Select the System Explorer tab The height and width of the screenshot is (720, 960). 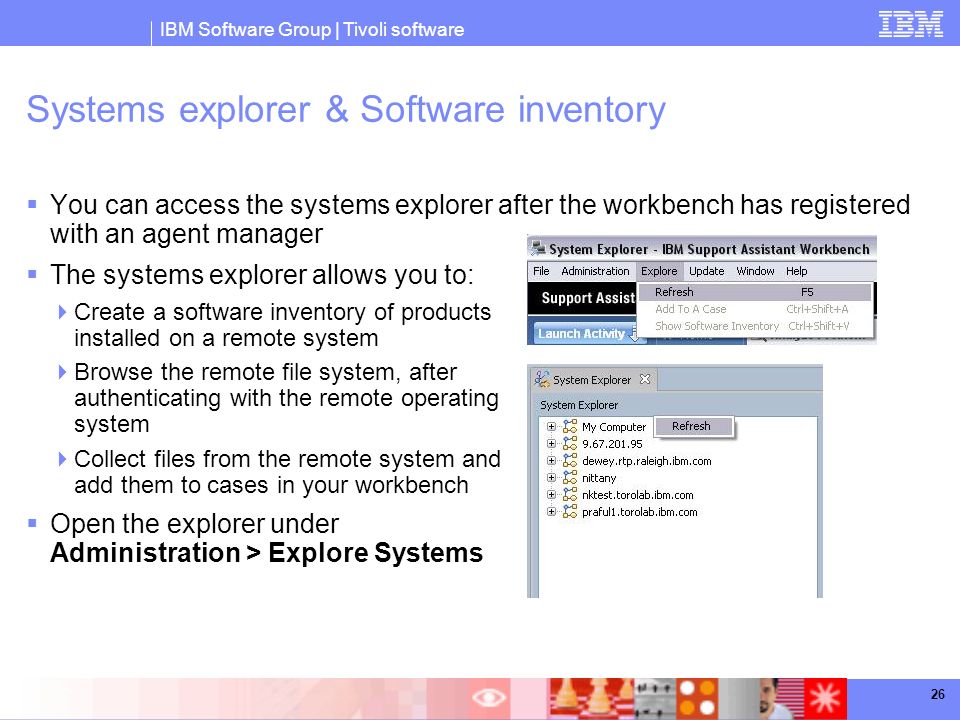(x=591, y=380)
